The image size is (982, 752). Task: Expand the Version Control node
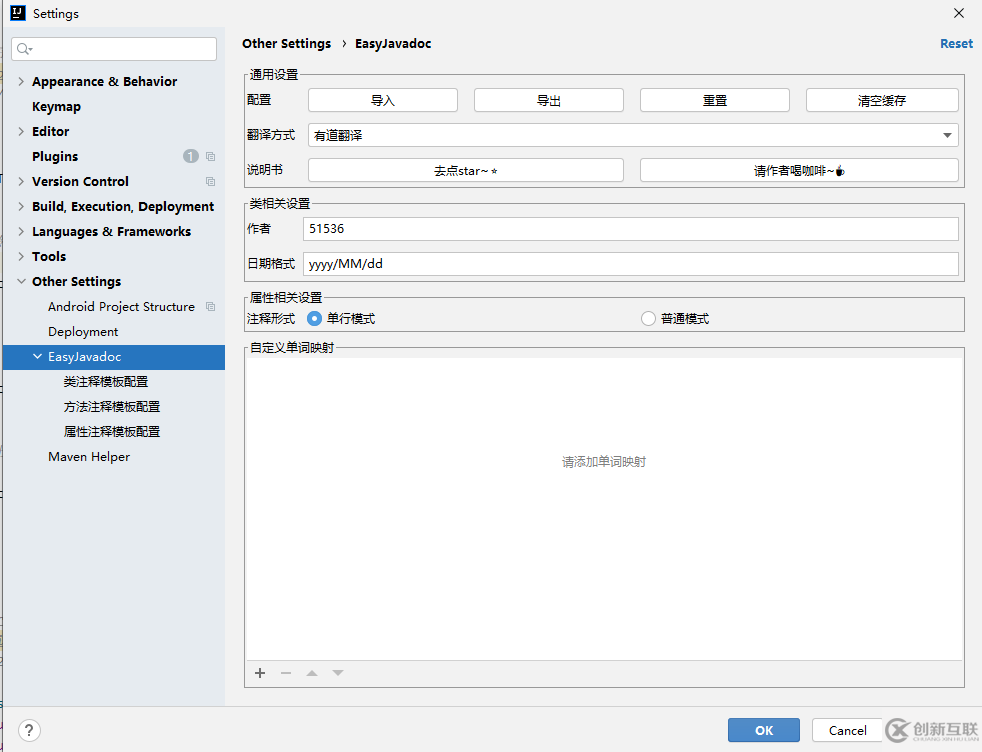click(x=21, y=182)
